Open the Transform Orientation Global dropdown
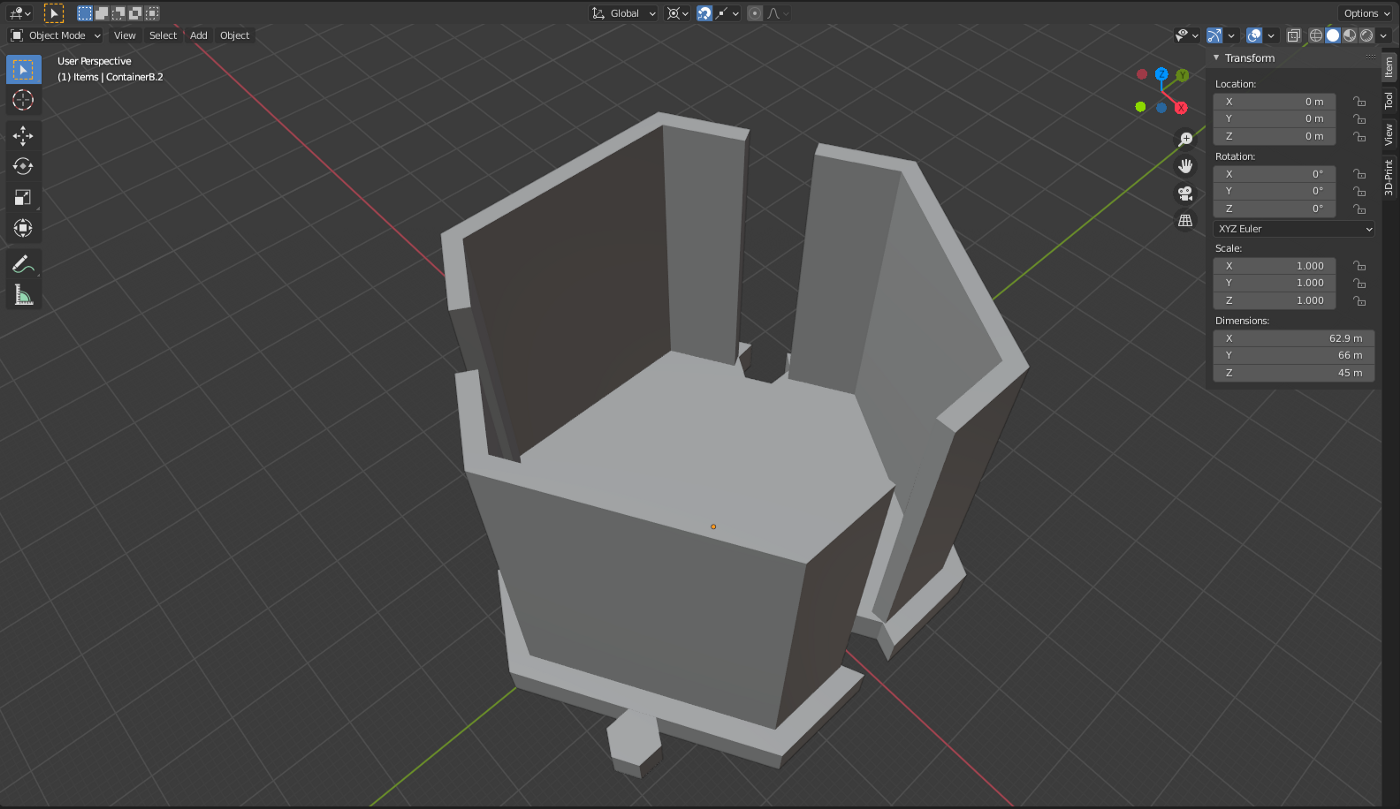Screen dimensions: 1400x809 pos(622,13)
